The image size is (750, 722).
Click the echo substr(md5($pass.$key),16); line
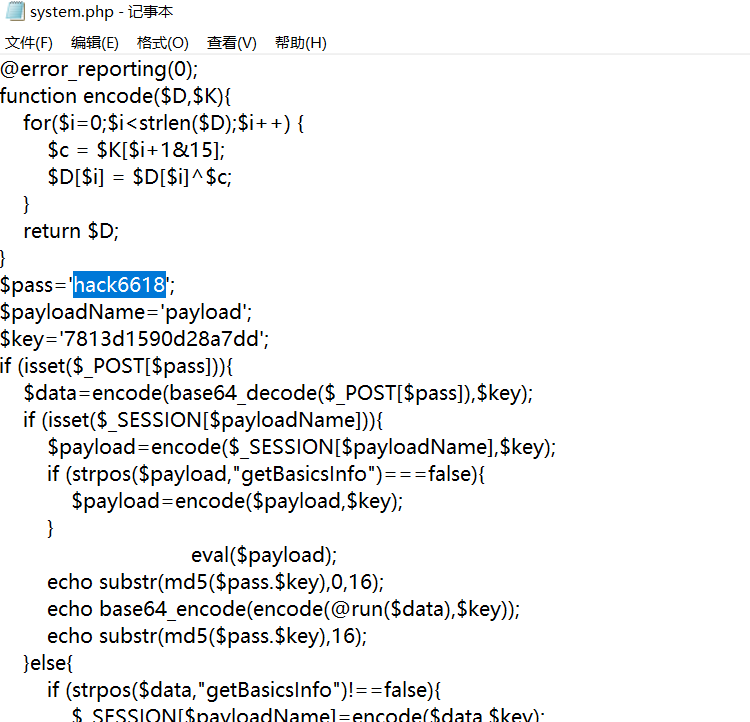[x=207, y=636]
